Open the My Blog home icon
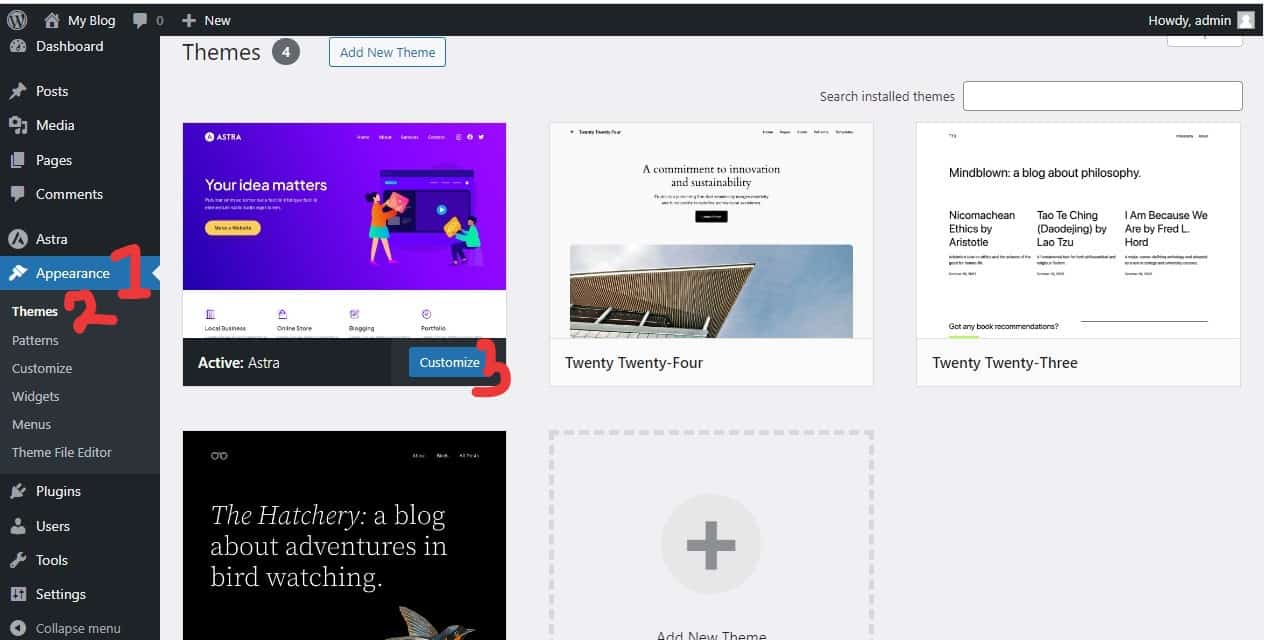 point(52,20)
